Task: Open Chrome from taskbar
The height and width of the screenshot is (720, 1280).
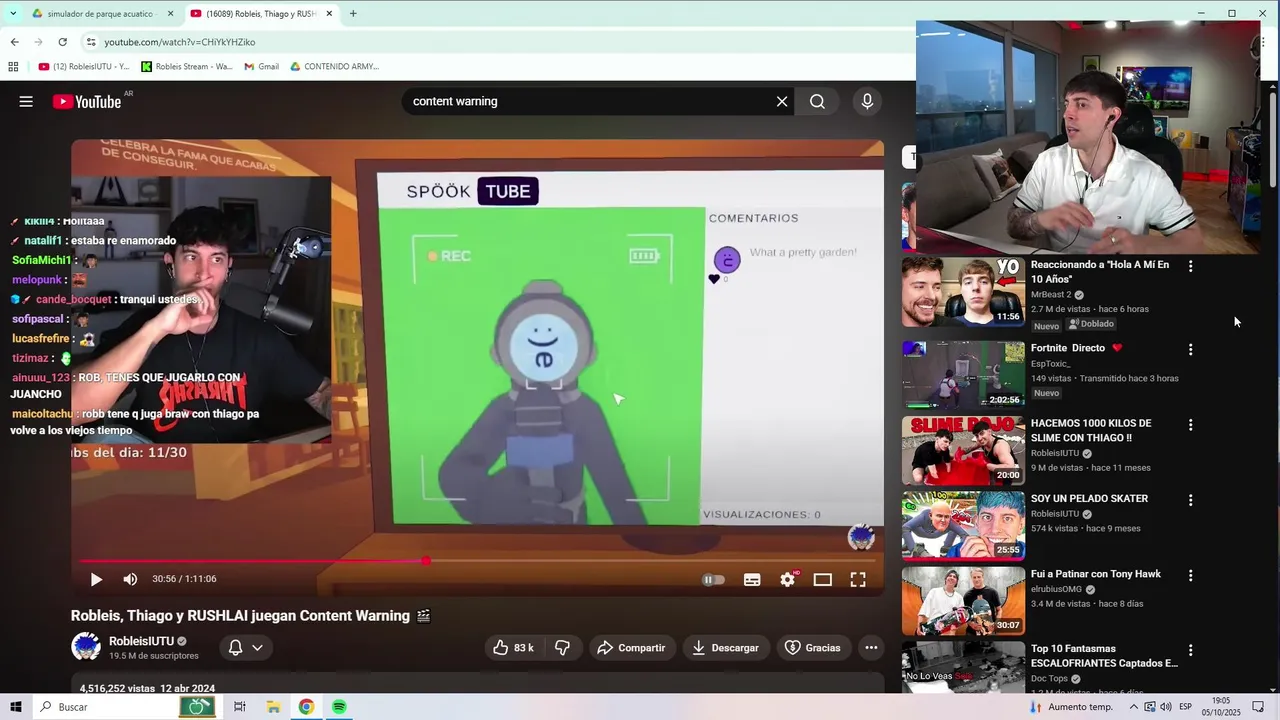Action: 306,707
